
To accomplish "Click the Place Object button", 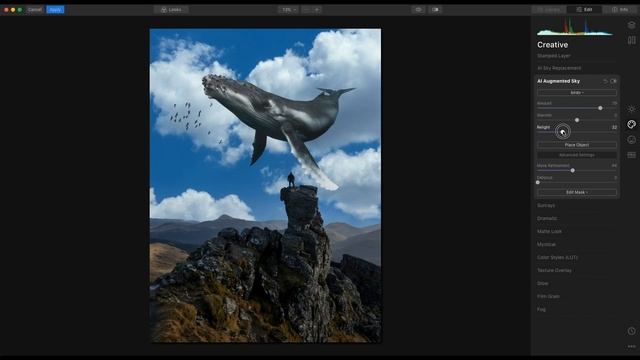I will (577, 145).
